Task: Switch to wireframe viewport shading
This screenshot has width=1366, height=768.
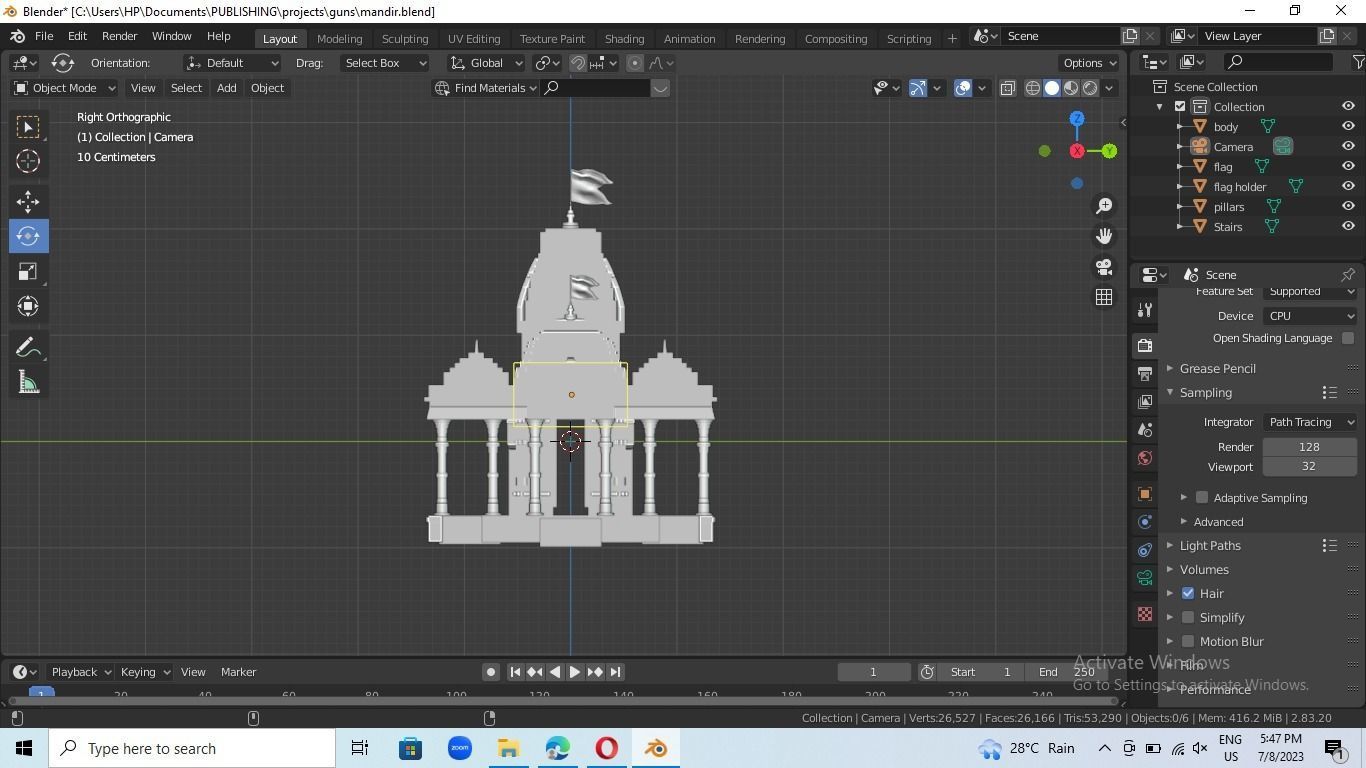Action: pos(1033,88)
